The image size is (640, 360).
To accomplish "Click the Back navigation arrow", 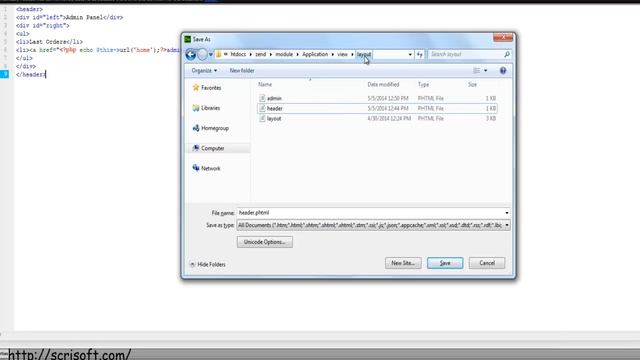I will point(191,54).
